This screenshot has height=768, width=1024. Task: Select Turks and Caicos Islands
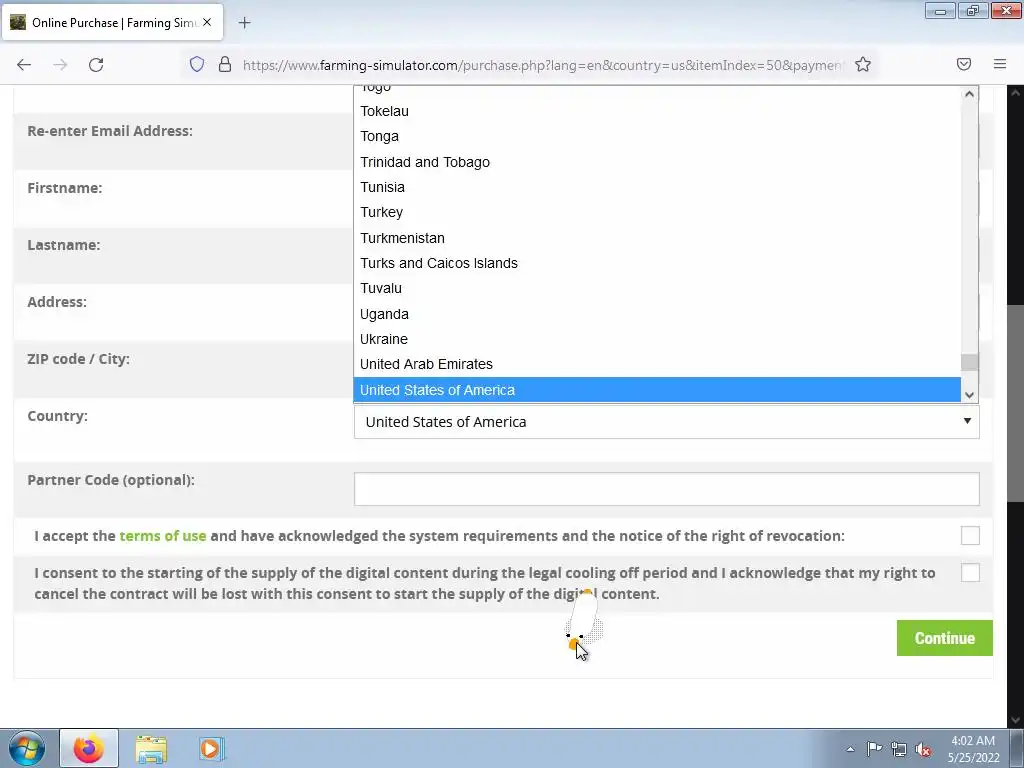pos(657,263)
